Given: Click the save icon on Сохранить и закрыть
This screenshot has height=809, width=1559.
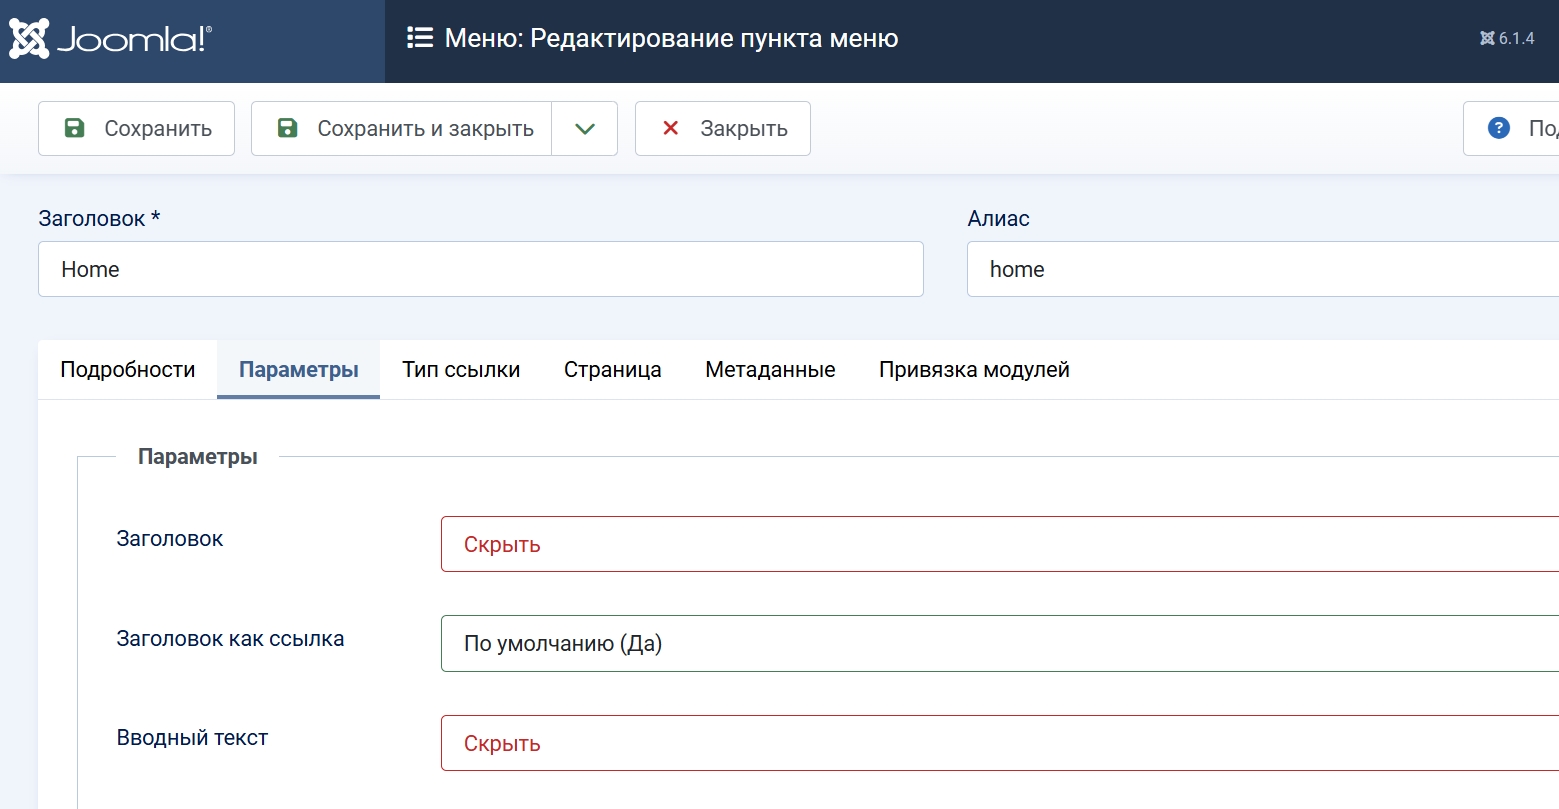Looking at the screenshot, I should pos(288,128).
